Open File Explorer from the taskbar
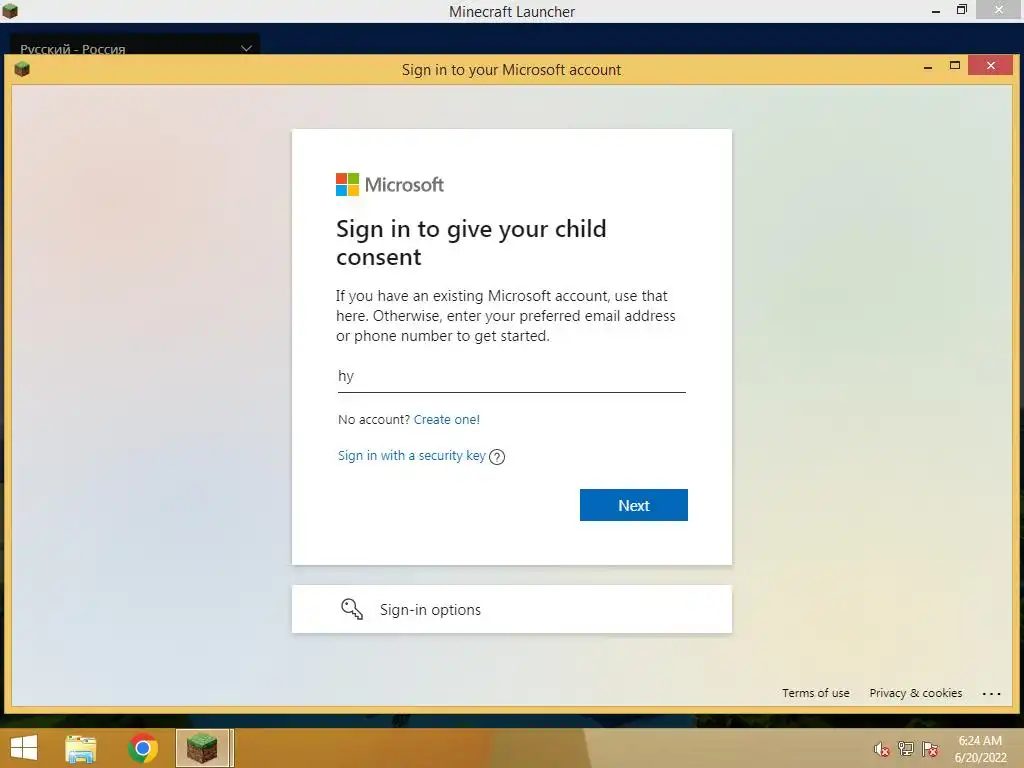 tap(80, 748)
